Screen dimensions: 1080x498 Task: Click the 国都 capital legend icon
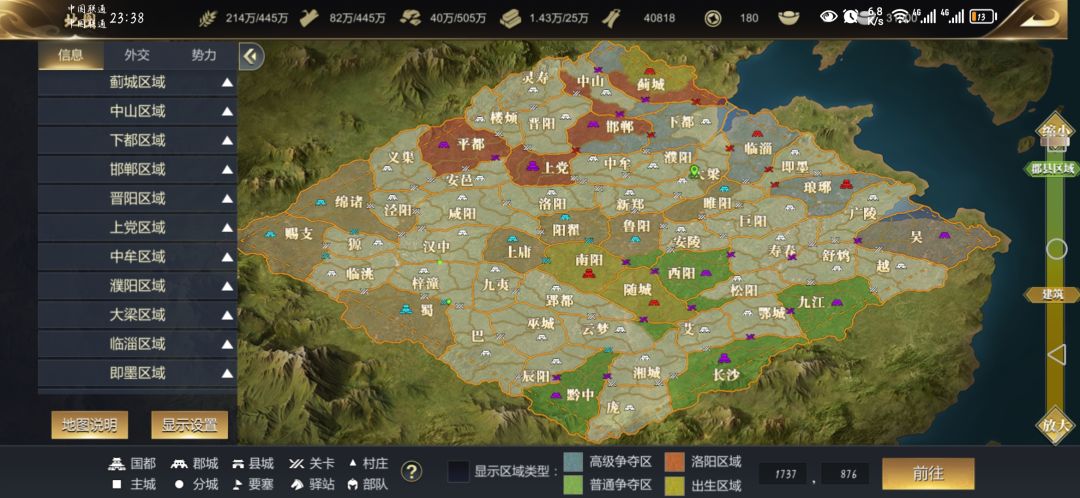(118, 464)
